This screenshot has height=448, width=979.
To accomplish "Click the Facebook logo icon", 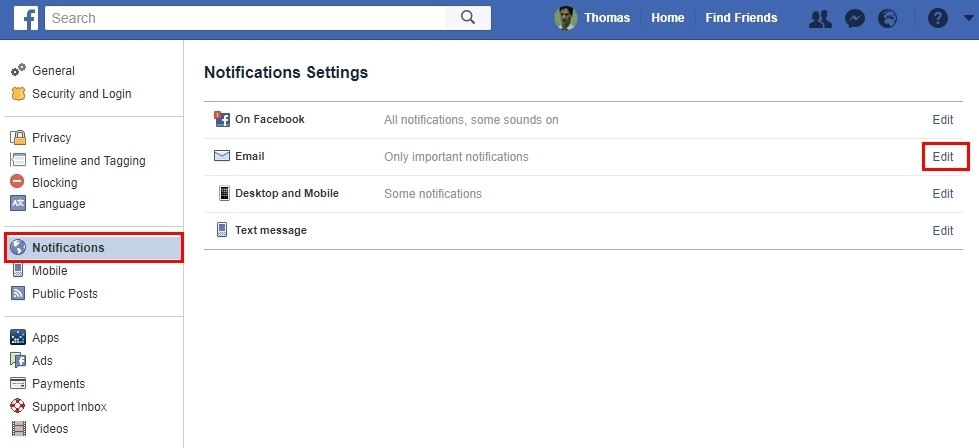I will (x=26, y=18).
